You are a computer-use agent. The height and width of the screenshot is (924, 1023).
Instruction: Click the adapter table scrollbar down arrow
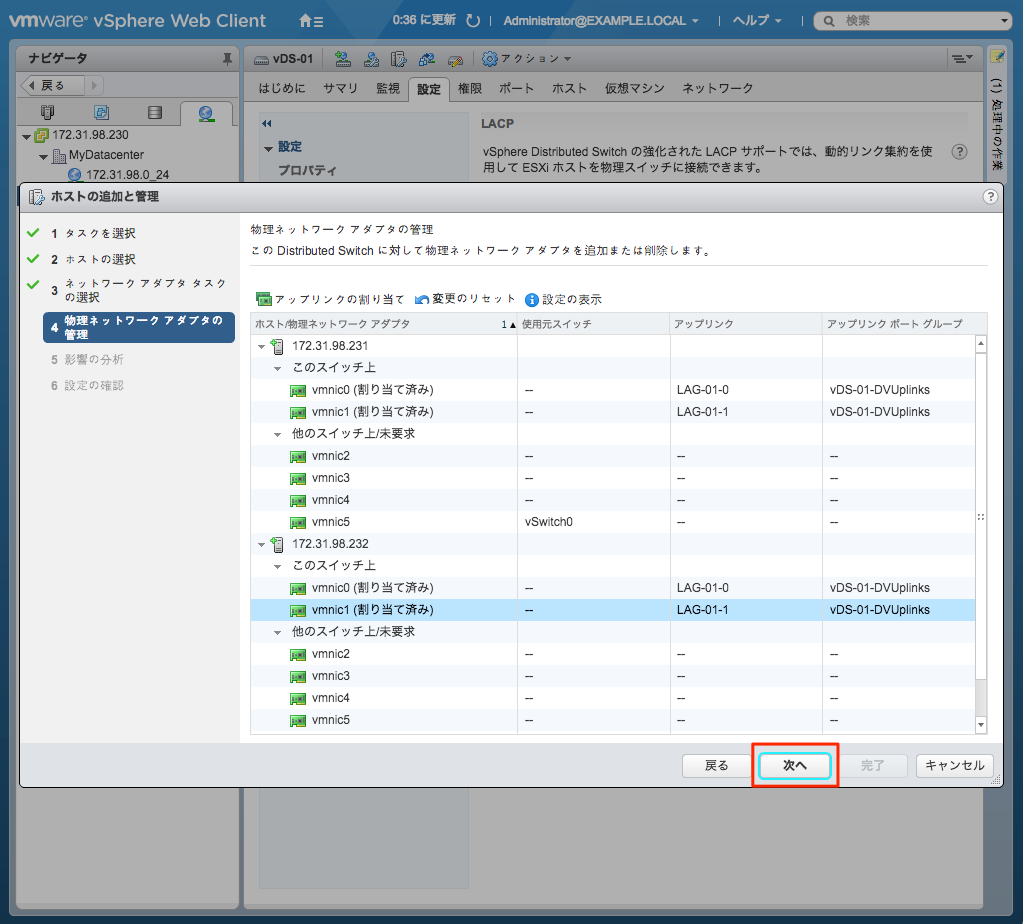(x=981, y=725)
